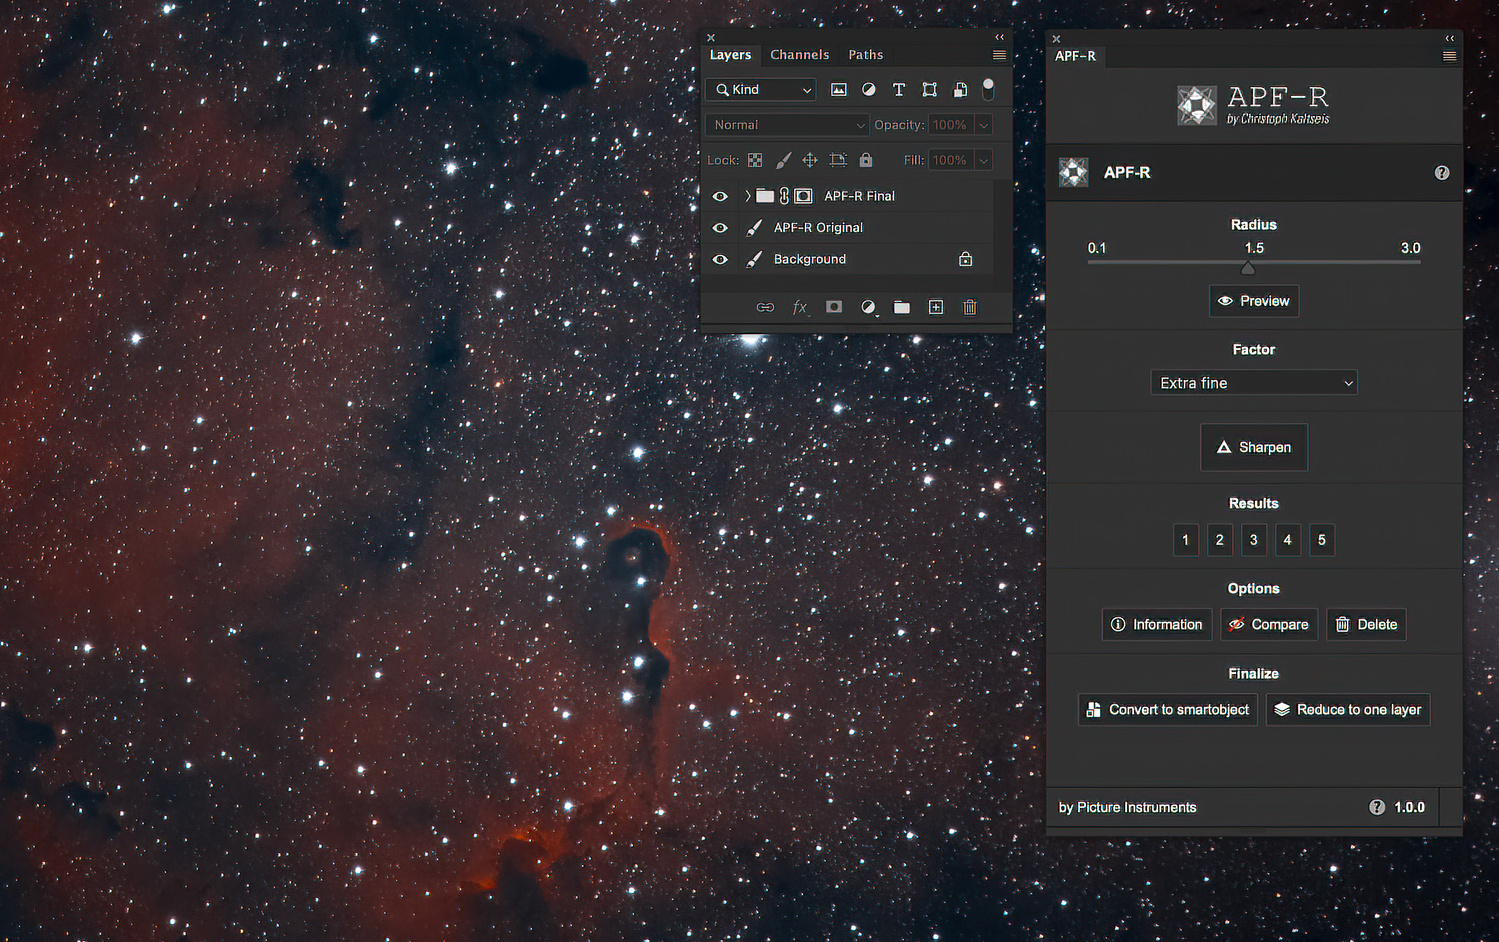Switch to the Channels tab
The image size is (1499, 942).
(x=799, y=55)
